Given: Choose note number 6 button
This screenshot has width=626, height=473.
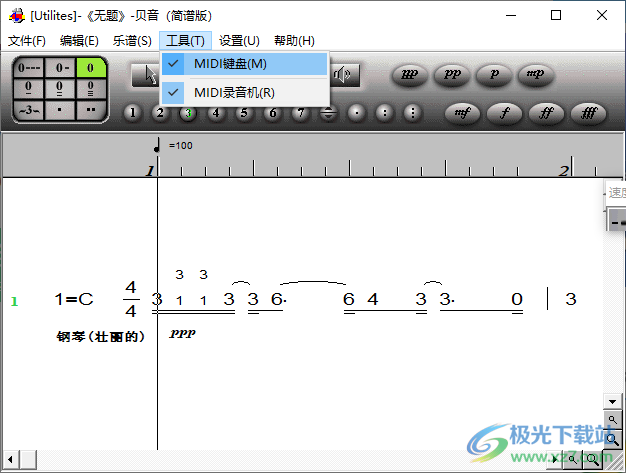Looking at the screenshot, I should [x=272, y=113].
